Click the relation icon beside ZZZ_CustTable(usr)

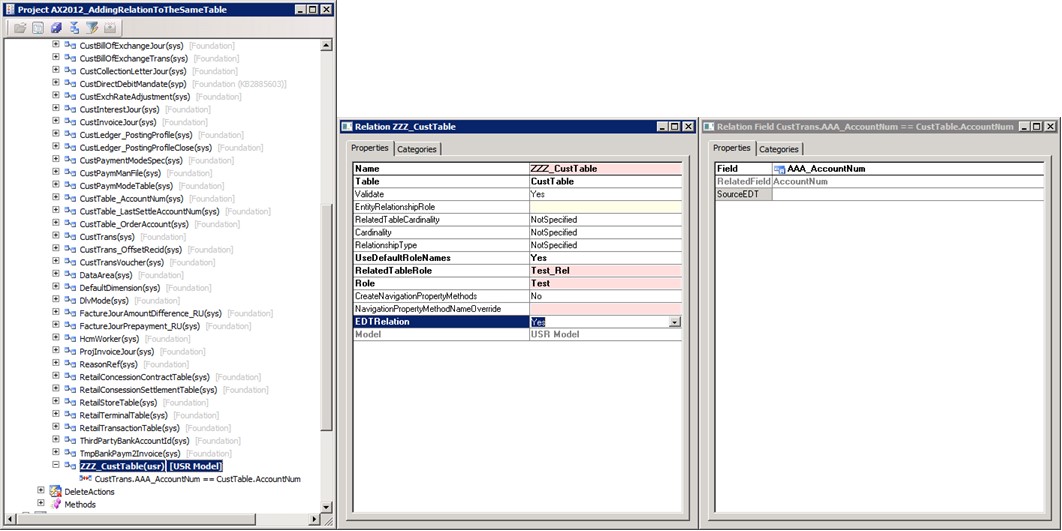point(70,466)
